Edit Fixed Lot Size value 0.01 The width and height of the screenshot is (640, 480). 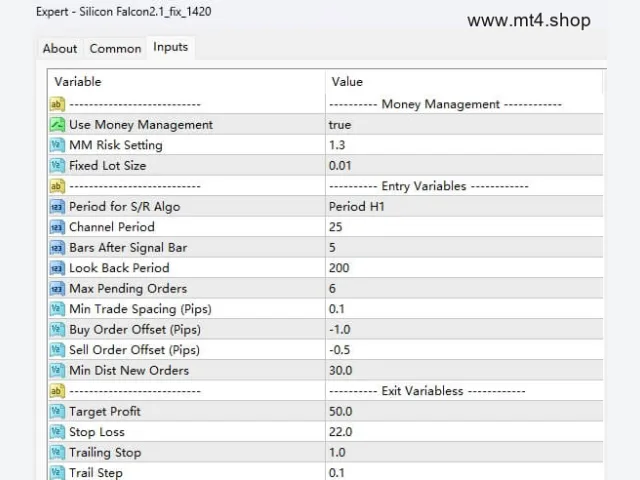pyautogui.click(x=340, y=166)
